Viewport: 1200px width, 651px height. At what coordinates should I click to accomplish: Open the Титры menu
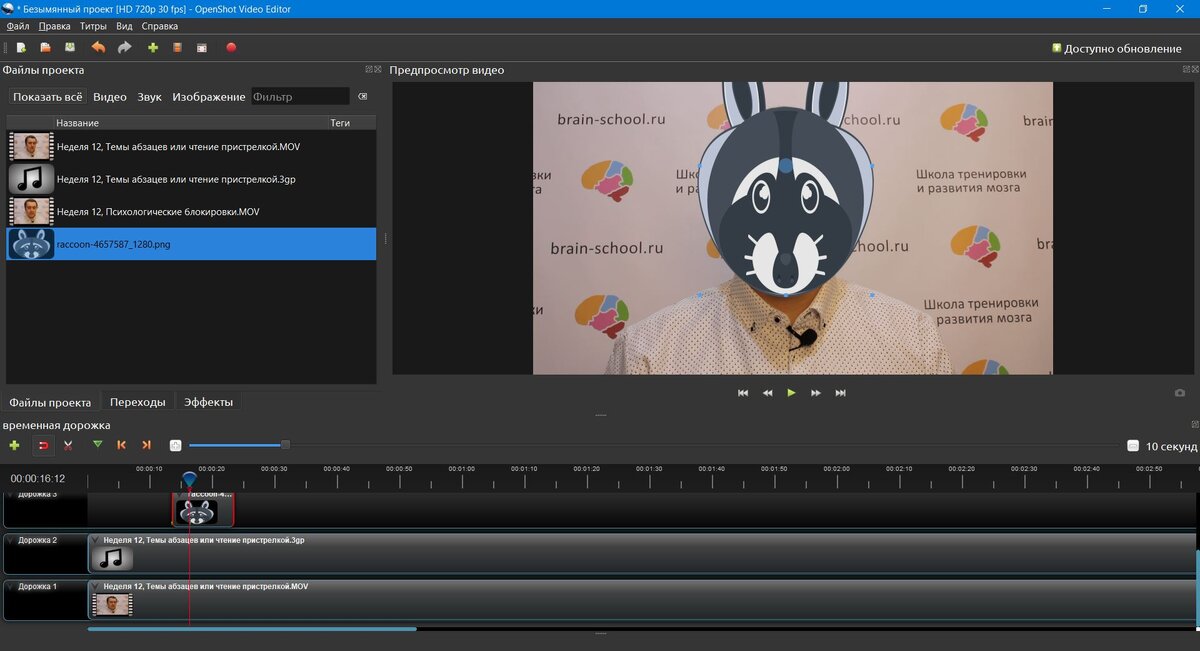[x=93, y=26]
